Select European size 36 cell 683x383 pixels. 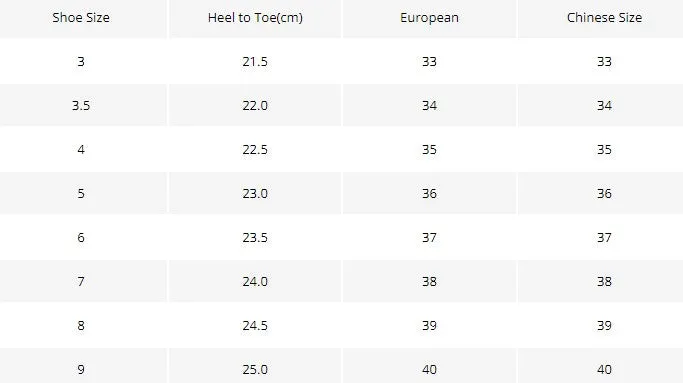429,193
